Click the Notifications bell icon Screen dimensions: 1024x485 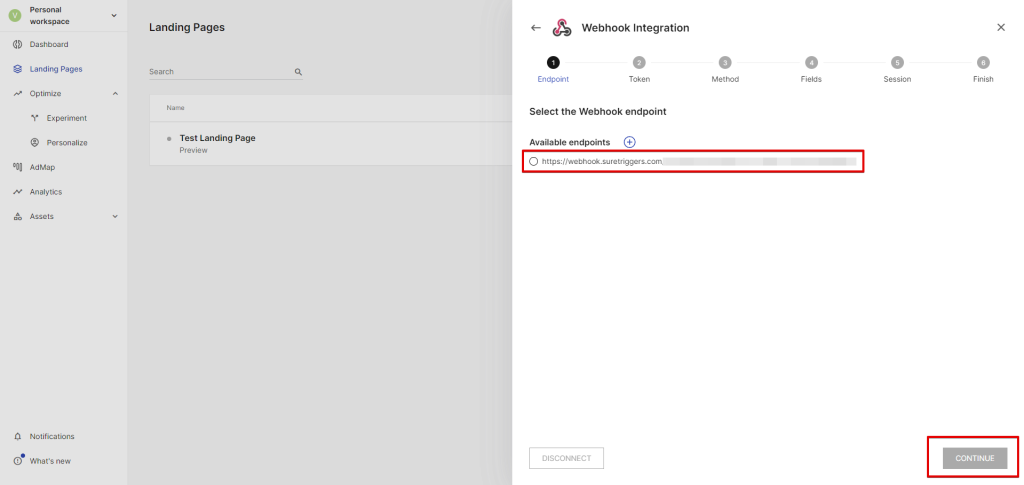[18, 436]
